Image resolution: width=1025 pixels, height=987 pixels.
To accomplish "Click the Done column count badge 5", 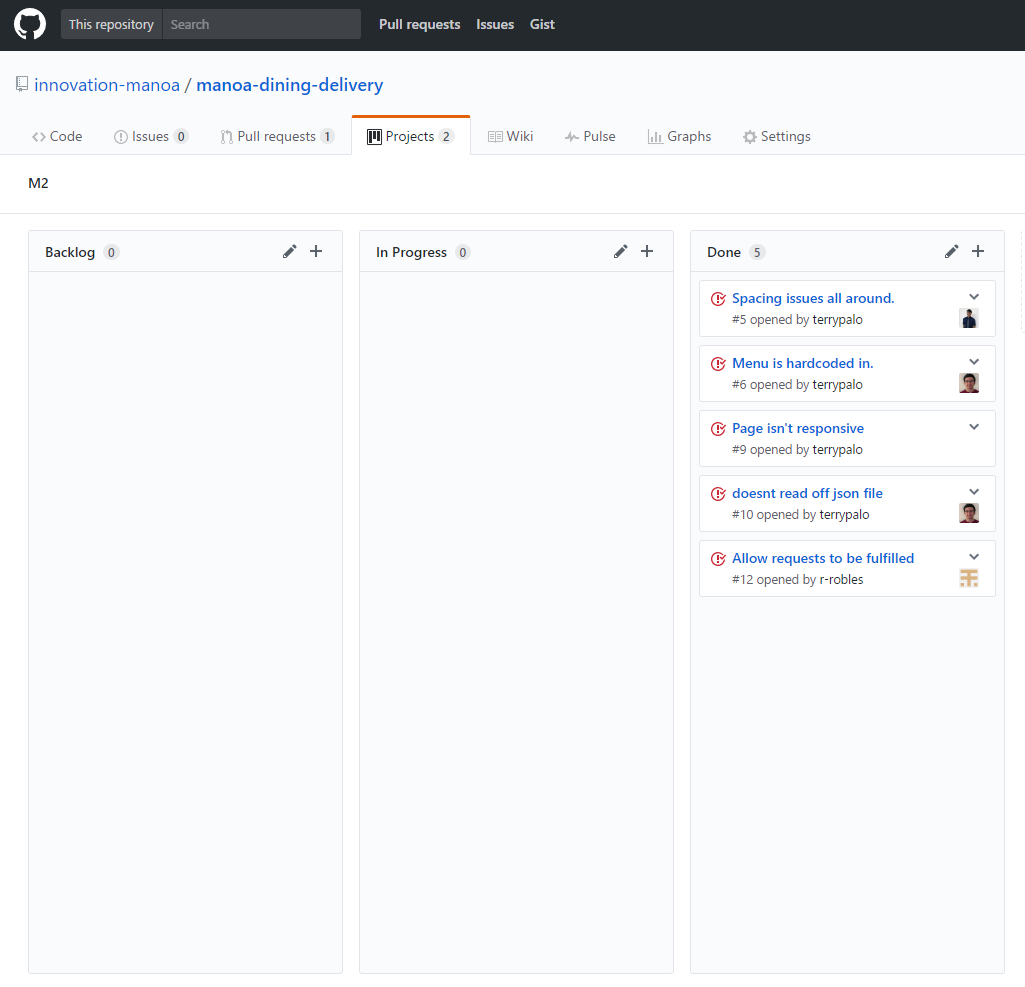I will coord(757,252).
